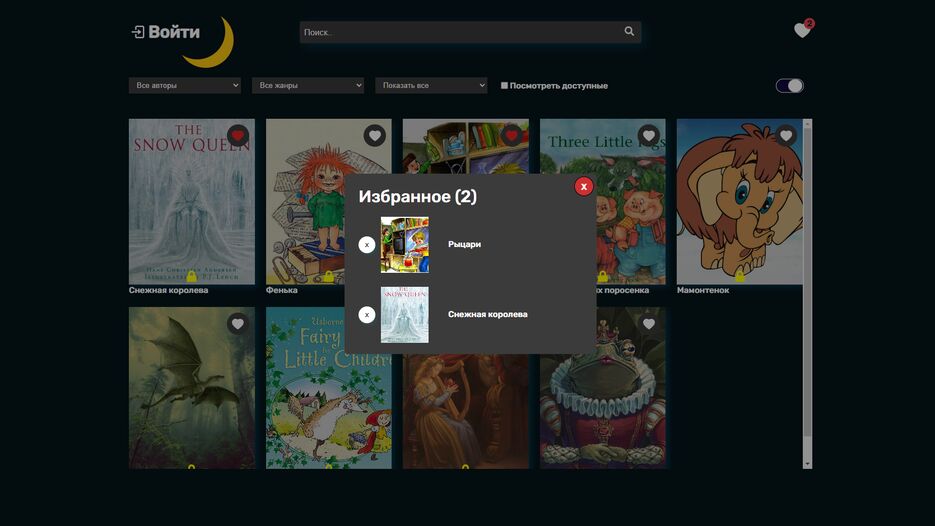Toggle heart on the Рыцари bookshelf card
Viewport: 935px width, 526px height.
[512, 135]
